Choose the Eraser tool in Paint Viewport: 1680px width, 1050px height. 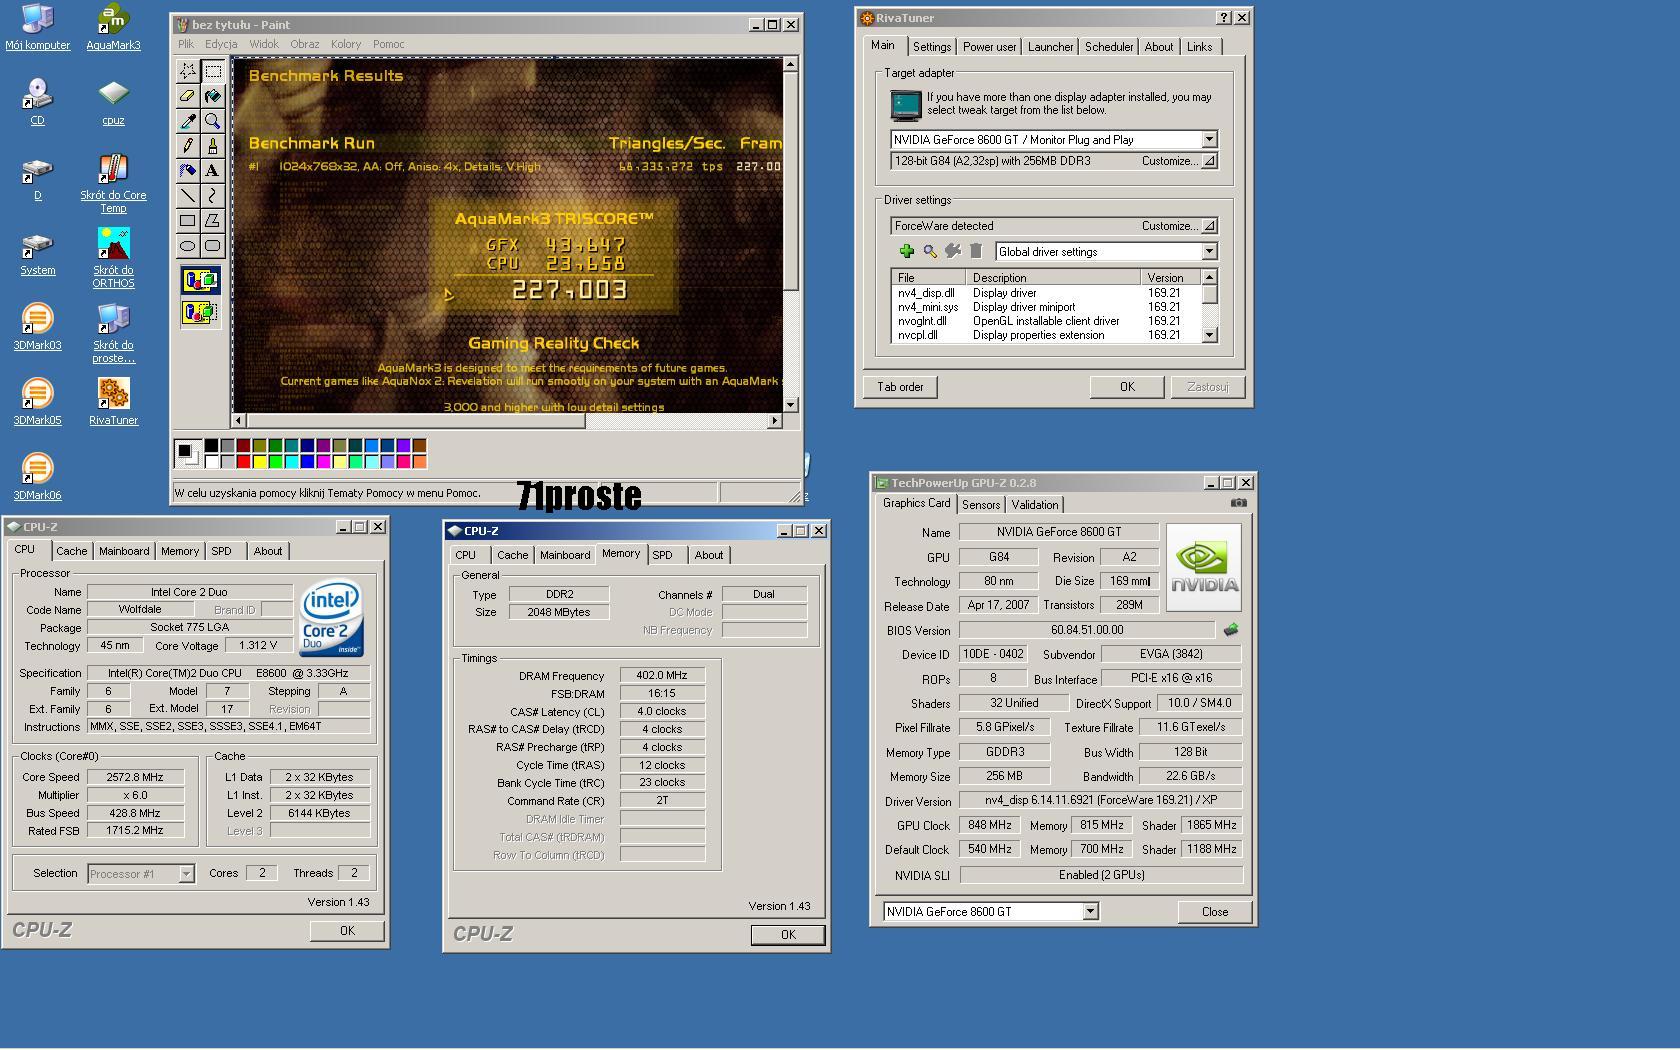click(188, 96)
